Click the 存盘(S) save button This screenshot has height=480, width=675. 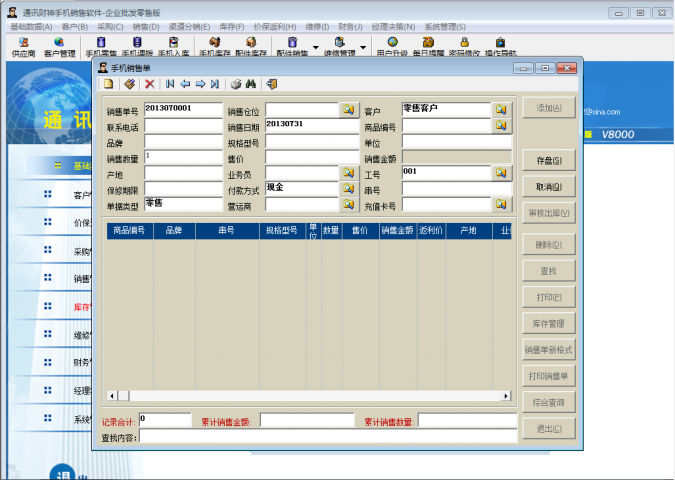pos(549,160)
